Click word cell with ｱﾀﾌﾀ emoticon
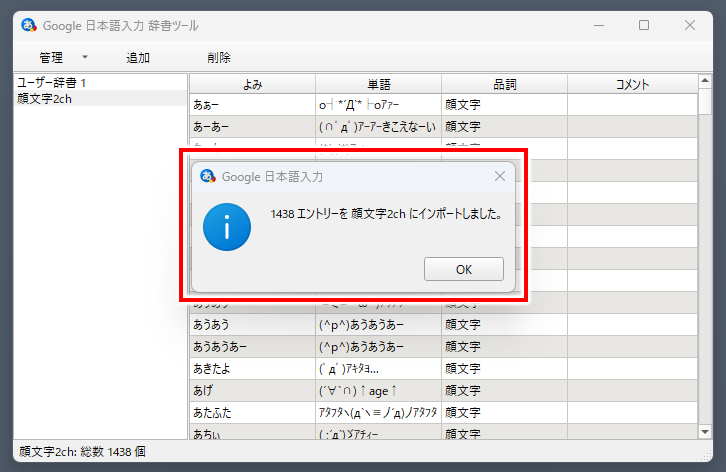 point(379,412)
